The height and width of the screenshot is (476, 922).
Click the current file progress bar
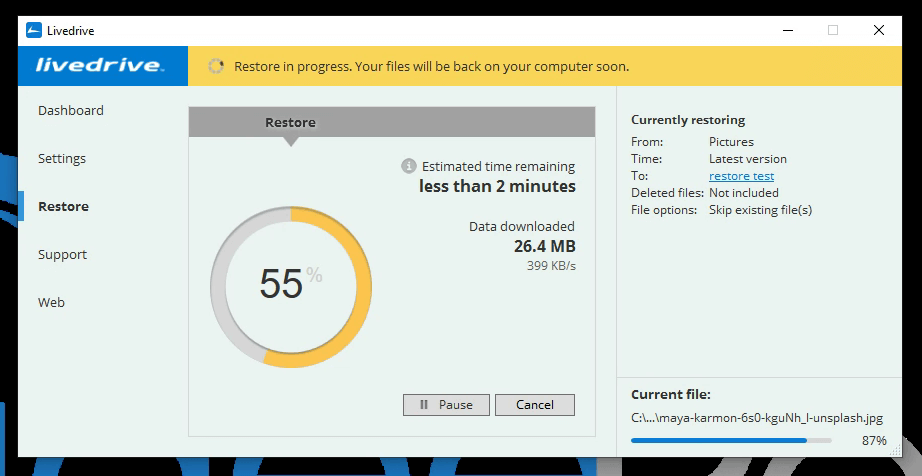coord(731,440)
